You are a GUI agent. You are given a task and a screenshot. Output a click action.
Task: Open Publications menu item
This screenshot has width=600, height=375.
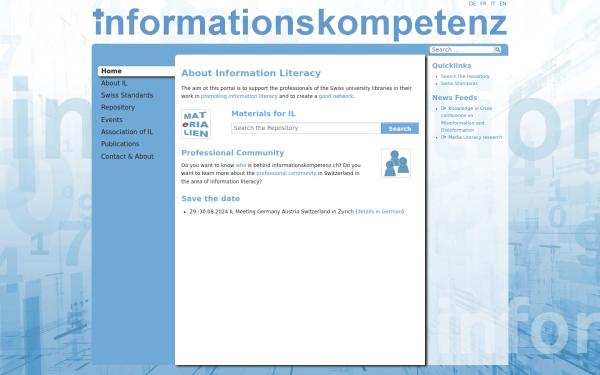click(x=120, y=144)
